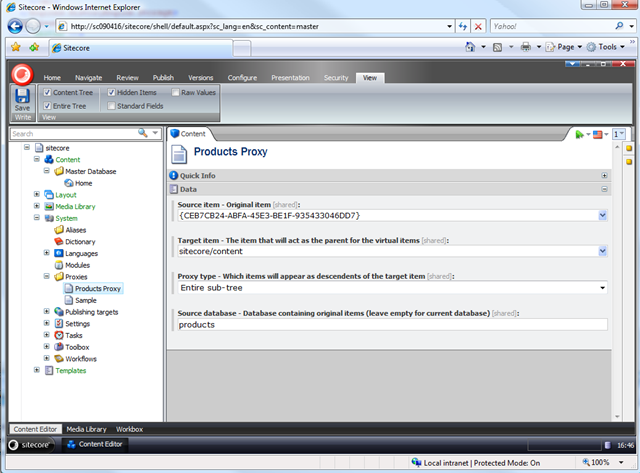This screenshot has height=473, width=640.
Task: Click the IE Back arrow button
Action: 15,27
